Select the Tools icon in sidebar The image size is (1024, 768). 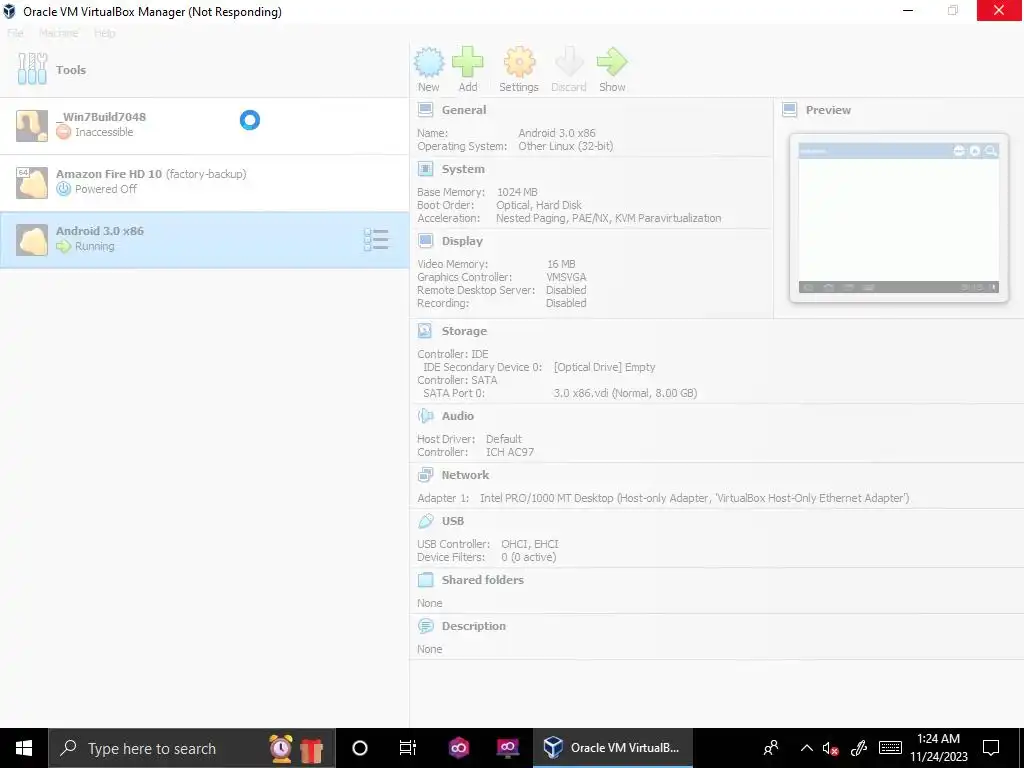pyautogui.click(x=32, y=69)
